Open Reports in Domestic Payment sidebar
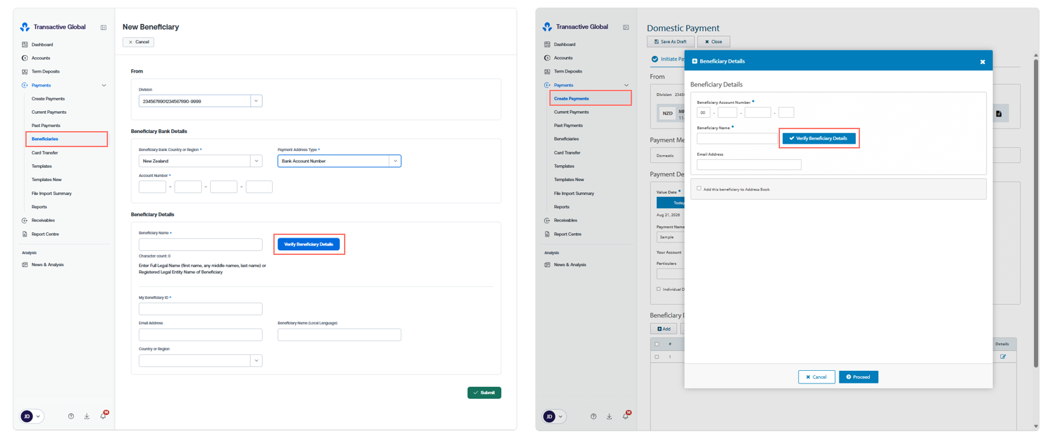 562,207
